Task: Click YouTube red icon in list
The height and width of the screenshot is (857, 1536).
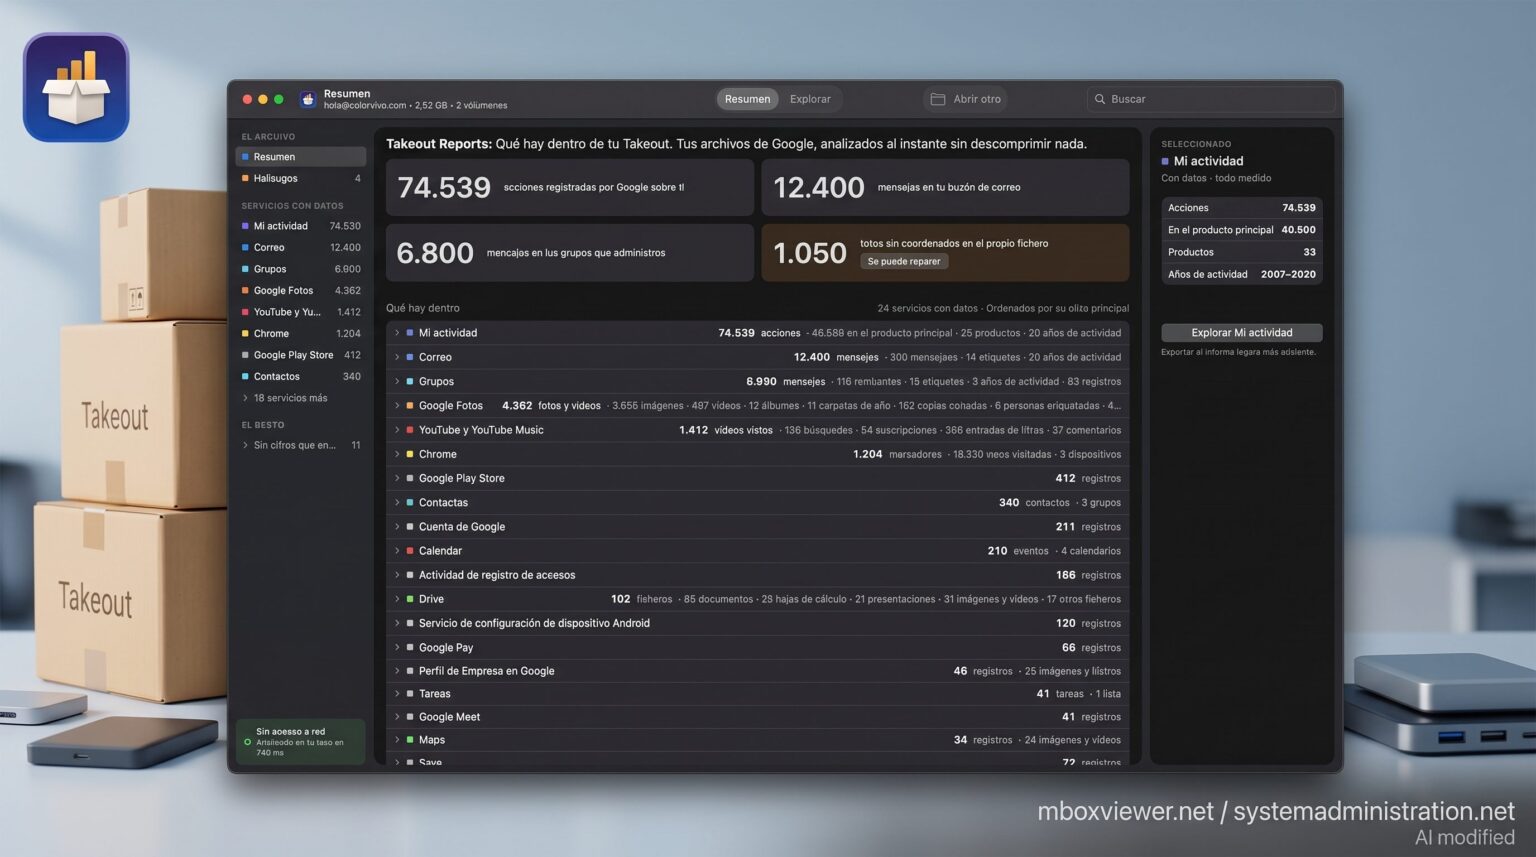Action: (x=410, y=430)
